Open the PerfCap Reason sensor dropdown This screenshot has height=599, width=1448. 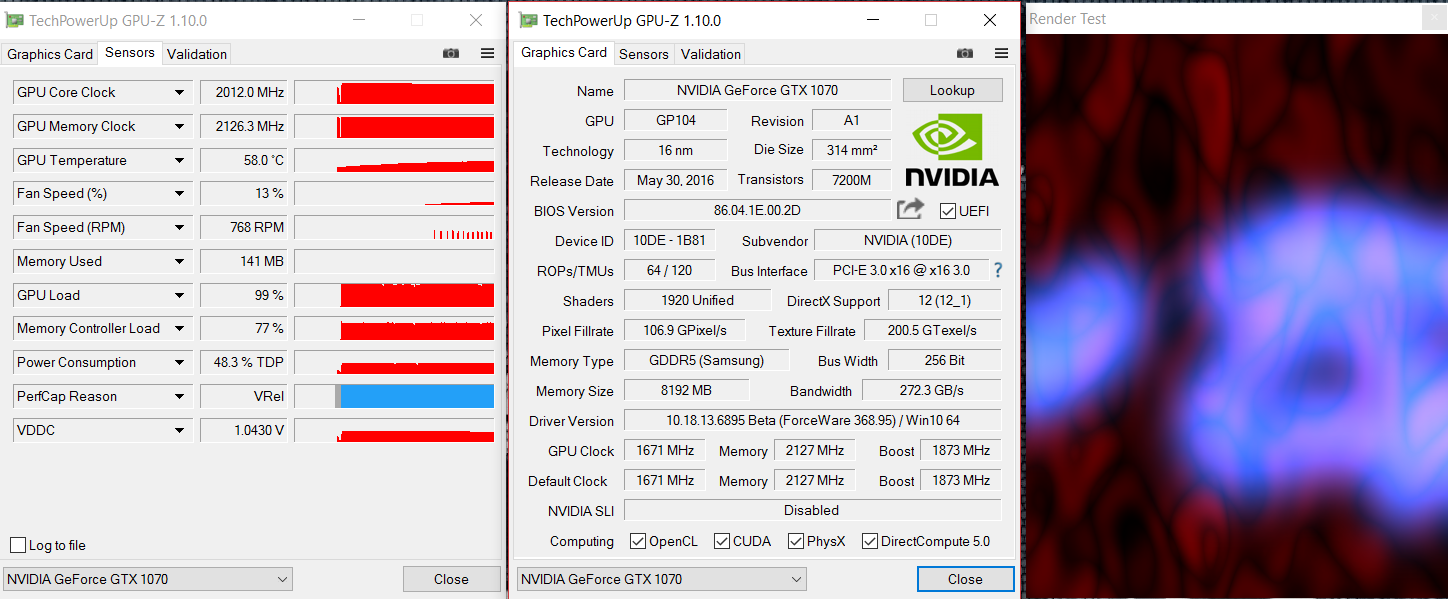click(180, 396)
